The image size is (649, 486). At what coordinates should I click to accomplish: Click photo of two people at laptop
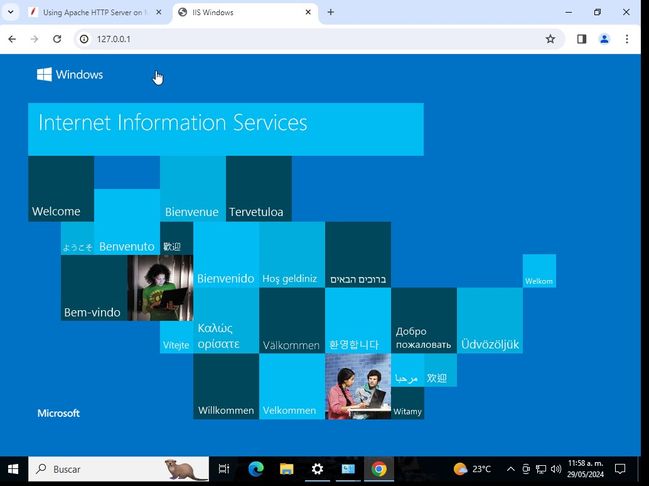[358, 386]
